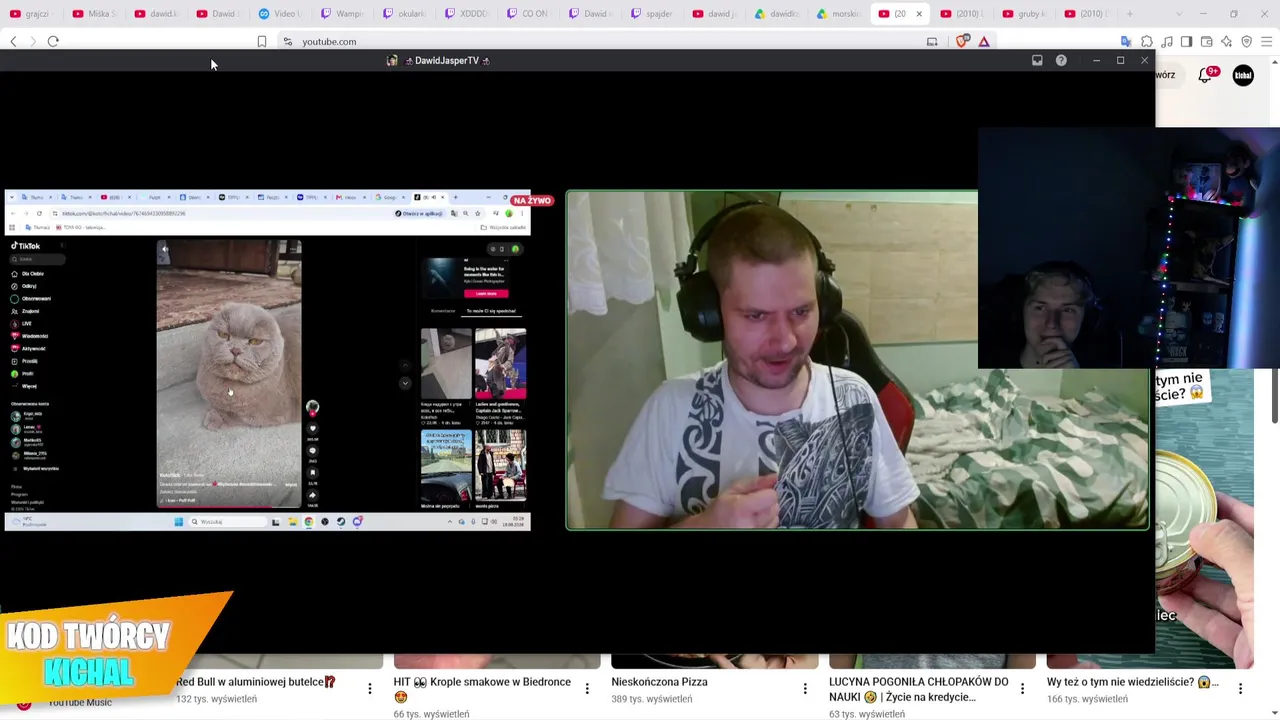Screen dimensions: 1280x720
Task: Open 'Wy też o tym nie wiedzieliście?' video
Action: tap(1133, 682)
